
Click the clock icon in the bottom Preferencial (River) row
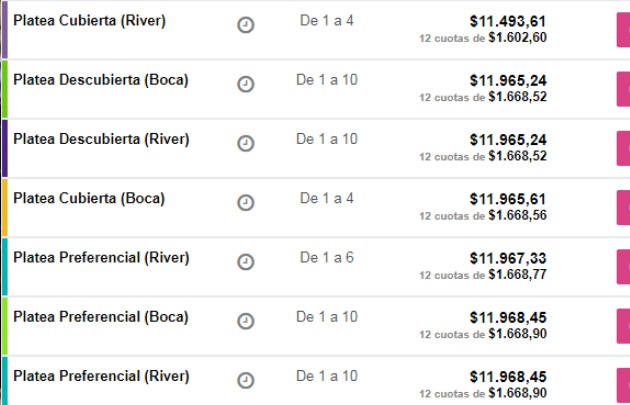coord(246,380)
